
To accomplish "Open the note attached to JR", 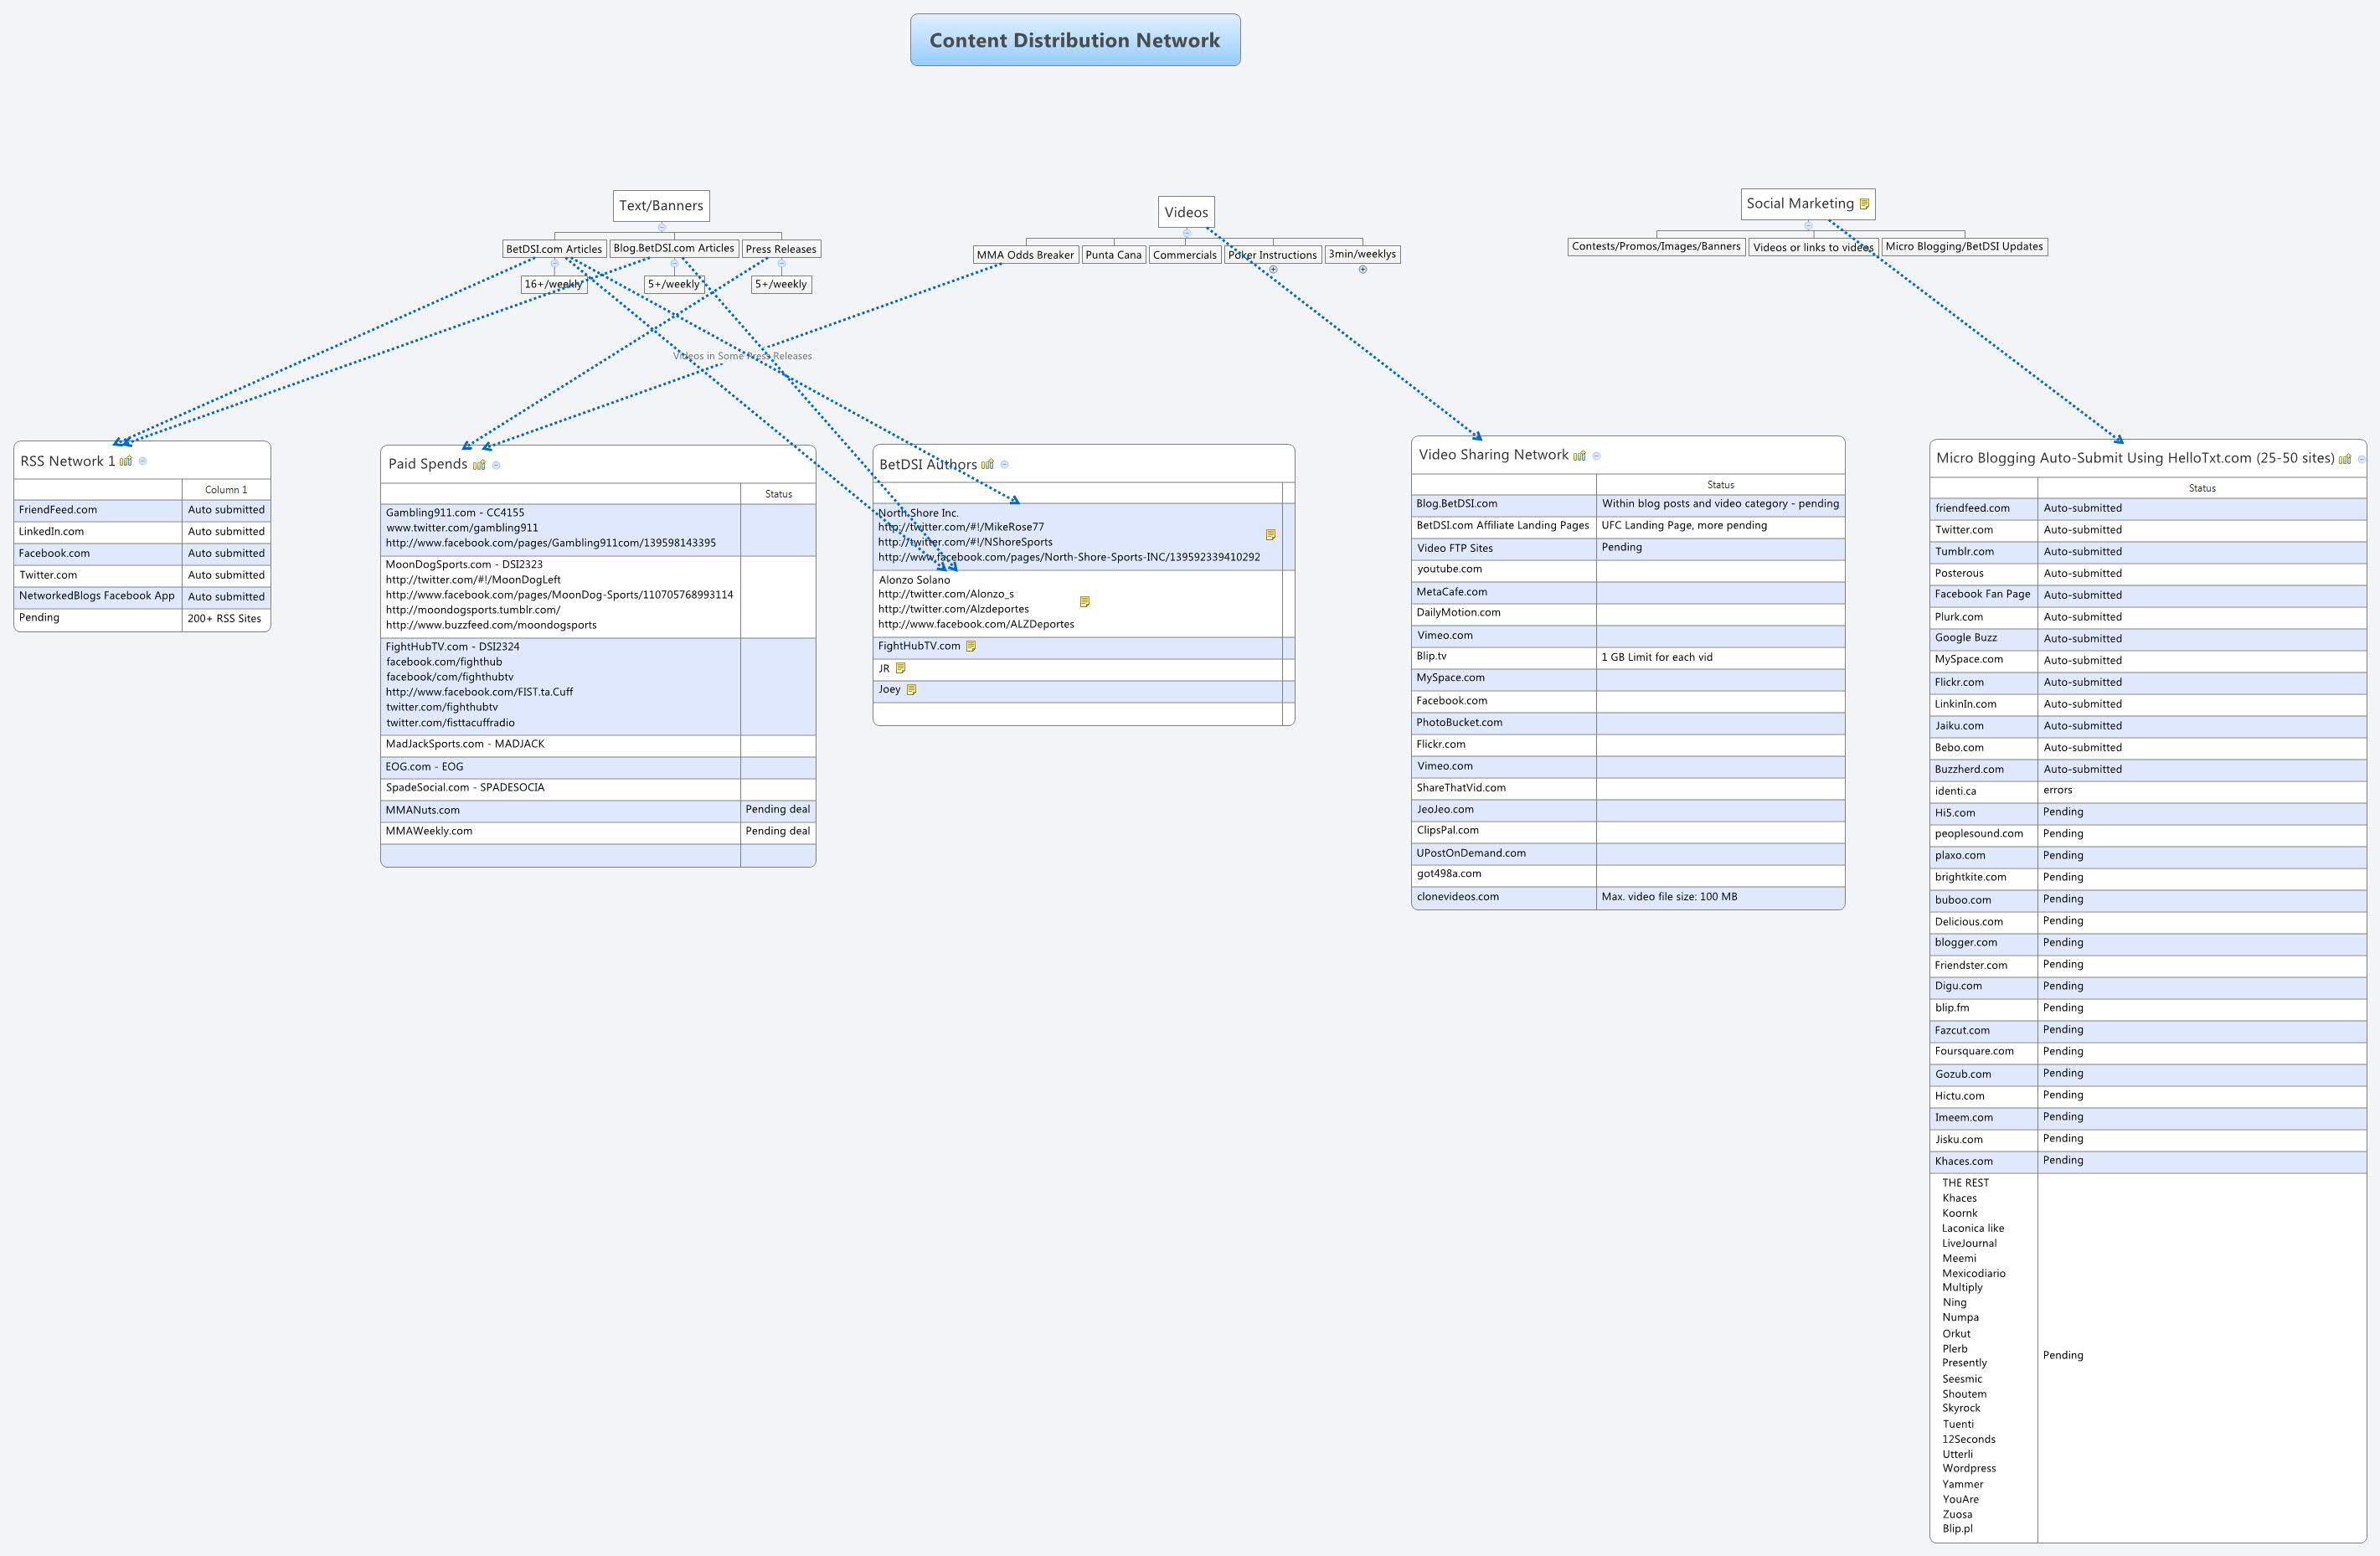I will pos(901,668).
